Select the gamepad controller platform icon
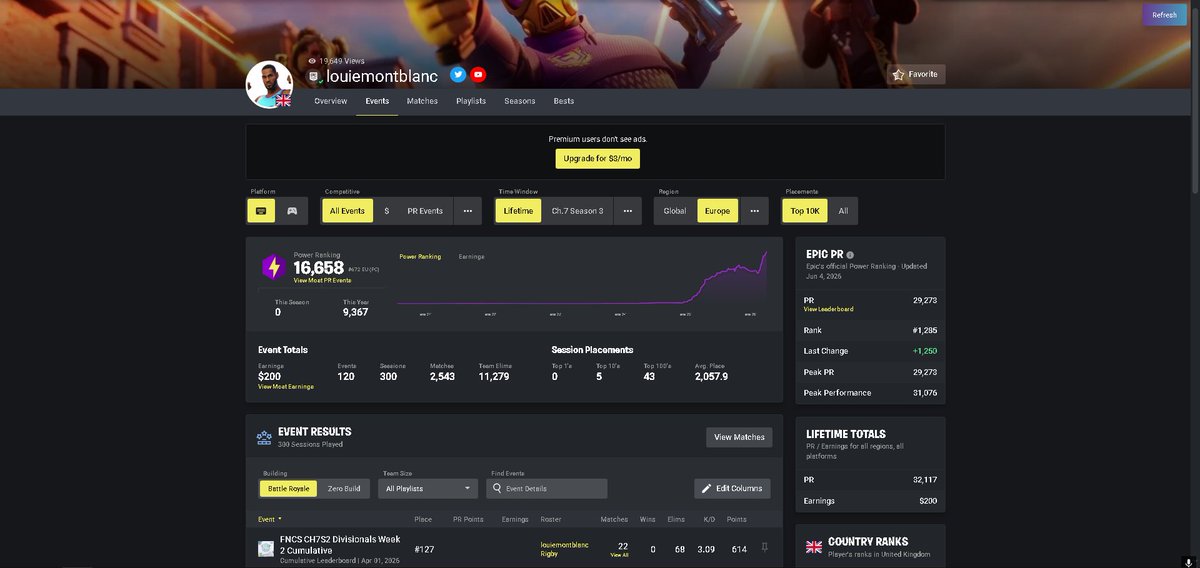1200x568 pixels. pyautogui.click(x=292, y=211)
